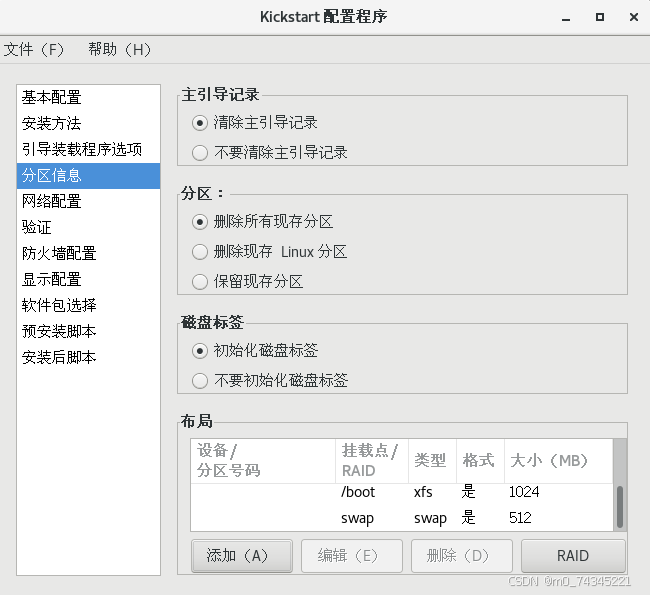Click the 删除 (D) button
This screenshot has height=595, width=650.
pos(462,556)
